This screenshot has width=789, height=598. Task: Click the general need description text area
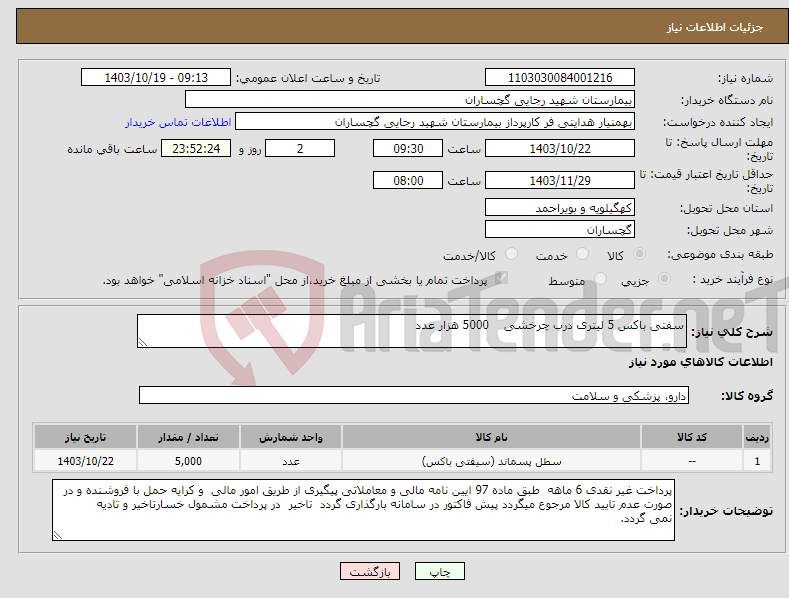pos(412,331)
